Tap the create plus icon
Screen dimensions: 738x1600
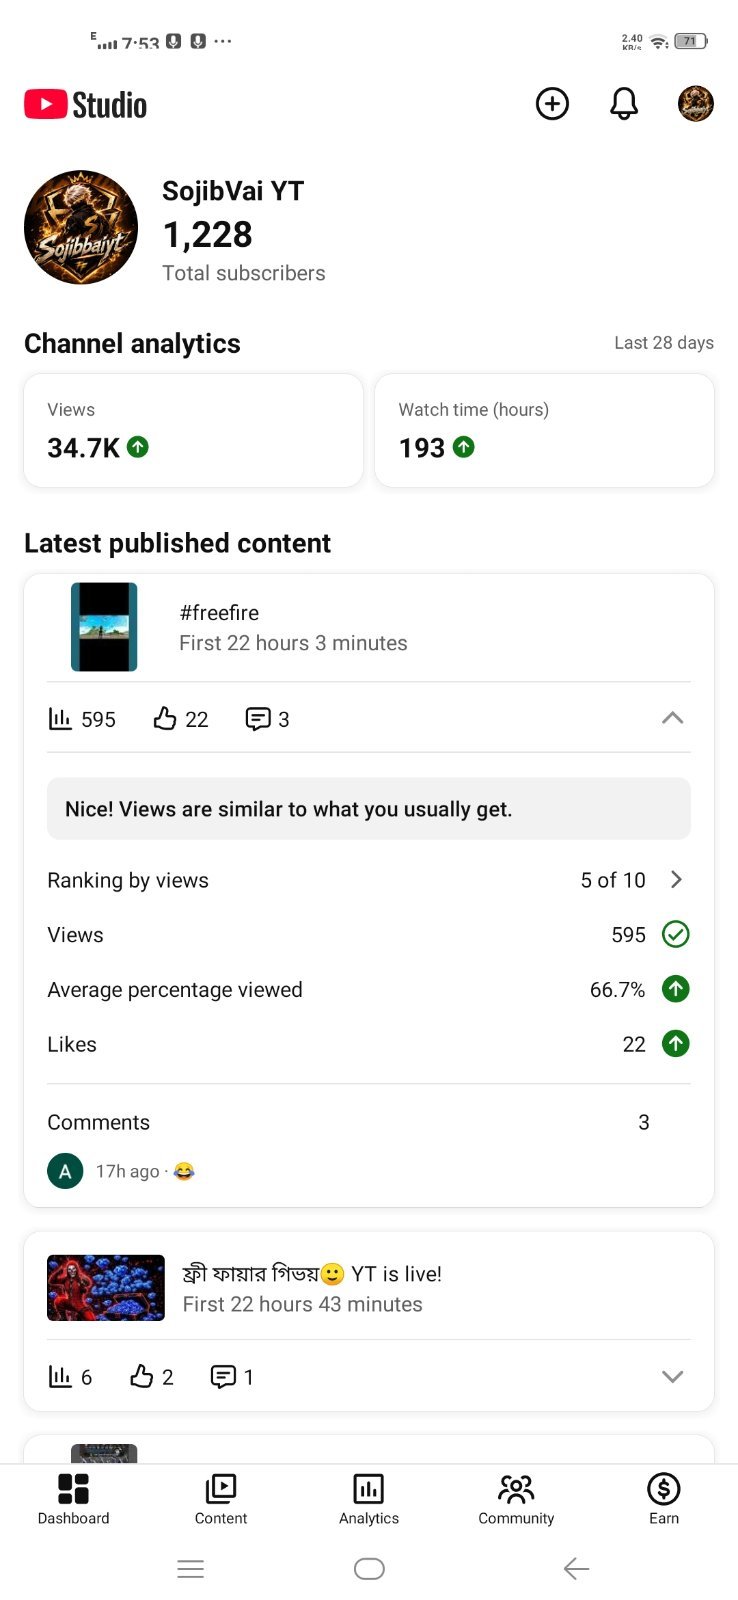pyautogui.click(x=552, y=104)
